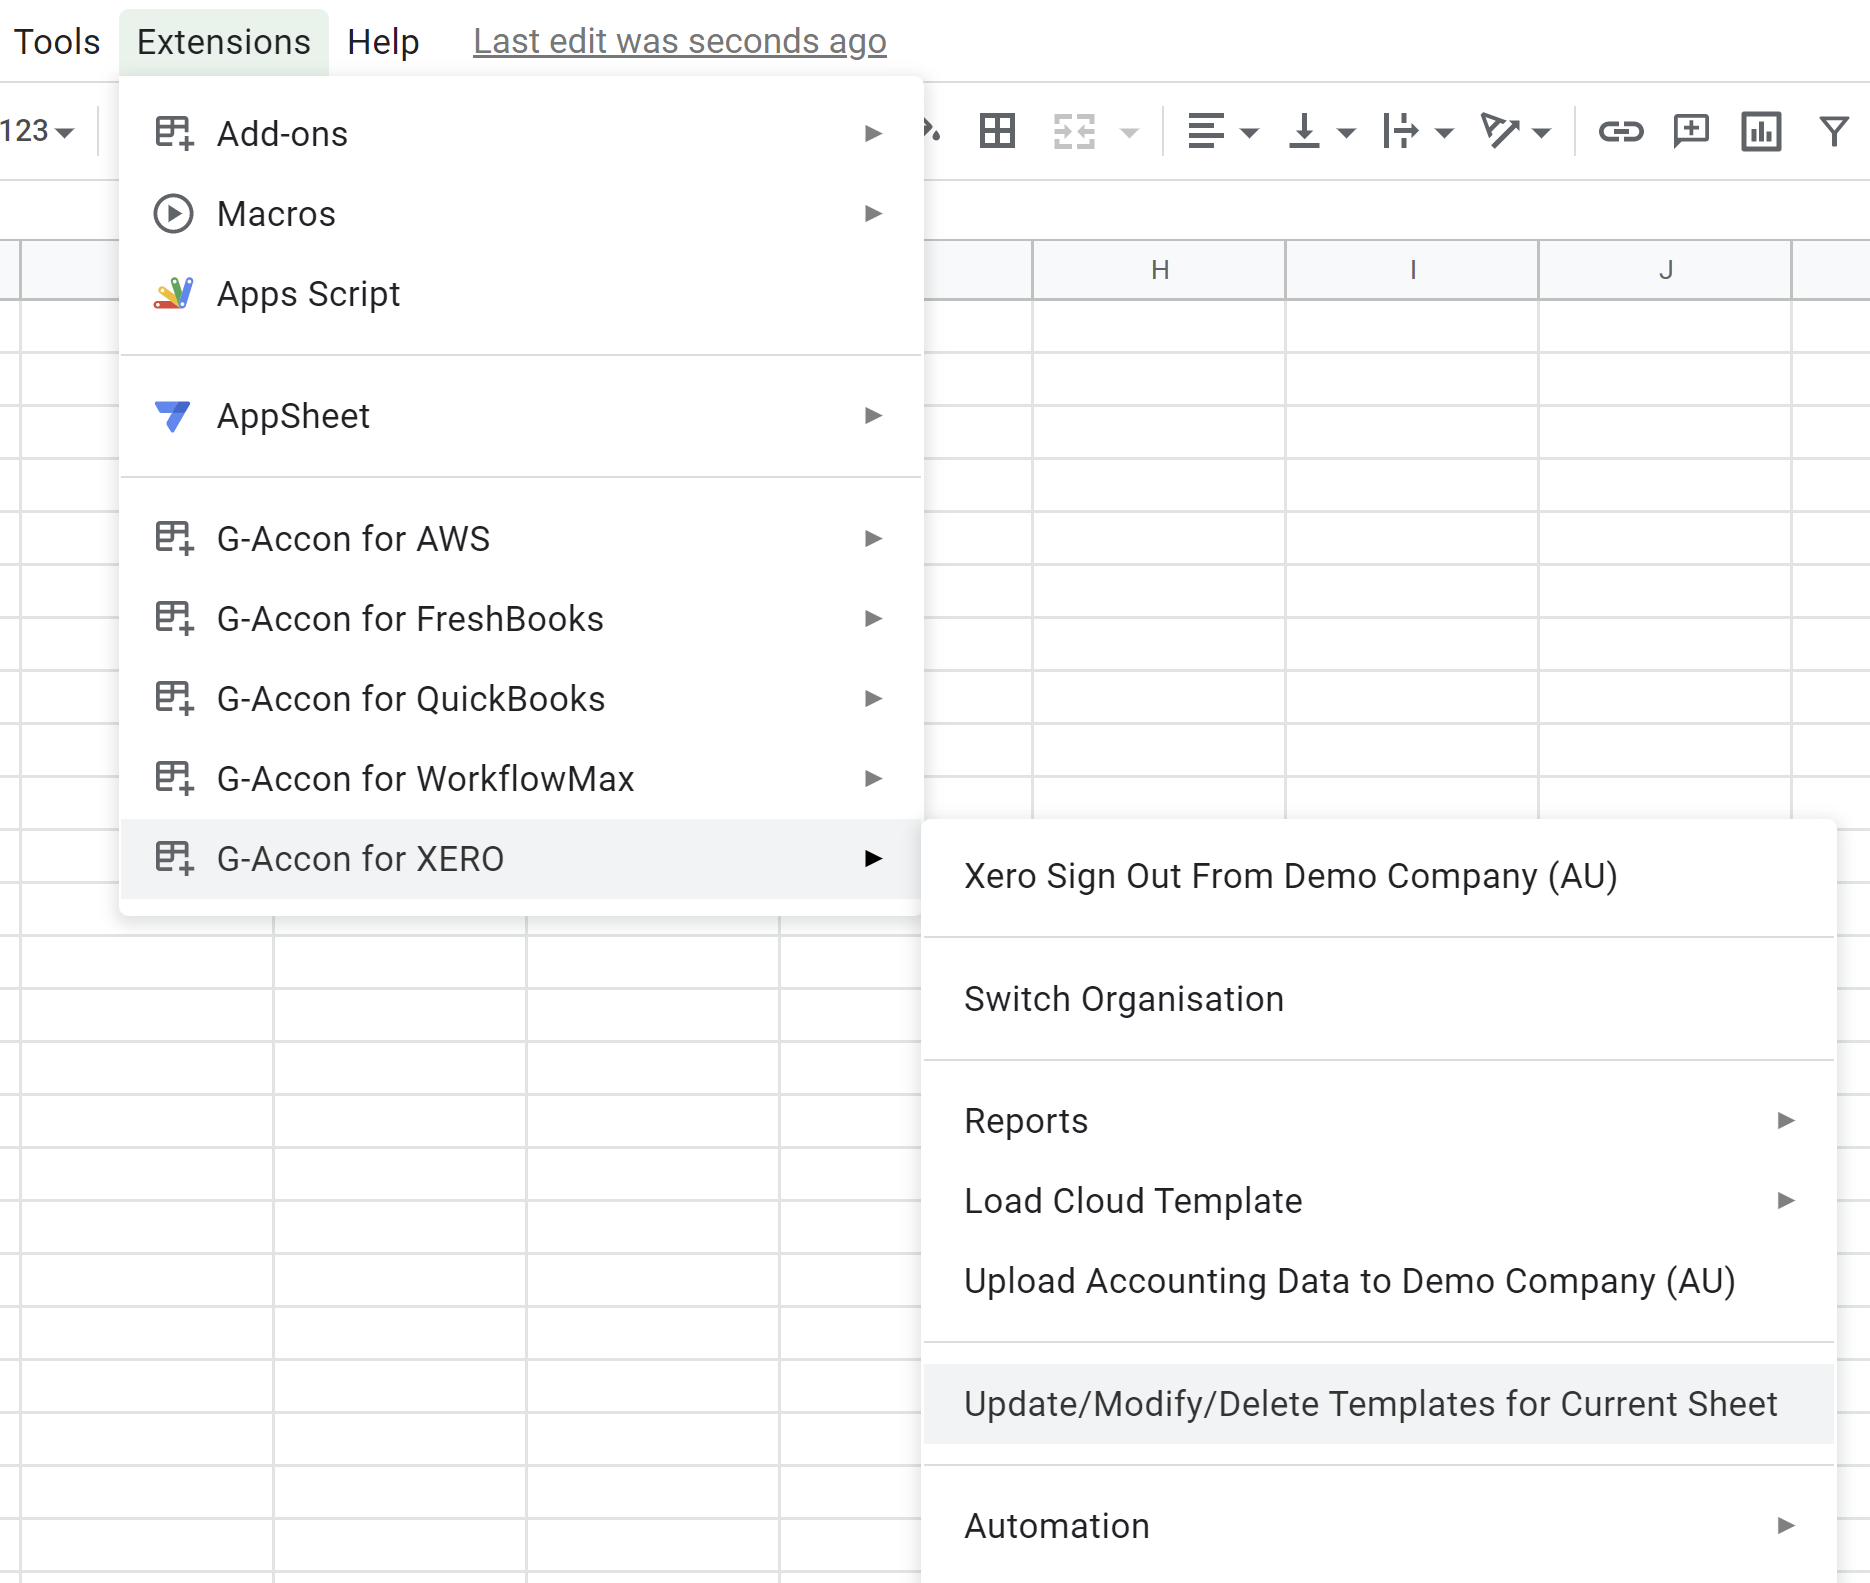Open the Help menu
Screen dimensions: 1870x1583
[x=383, y=42]
